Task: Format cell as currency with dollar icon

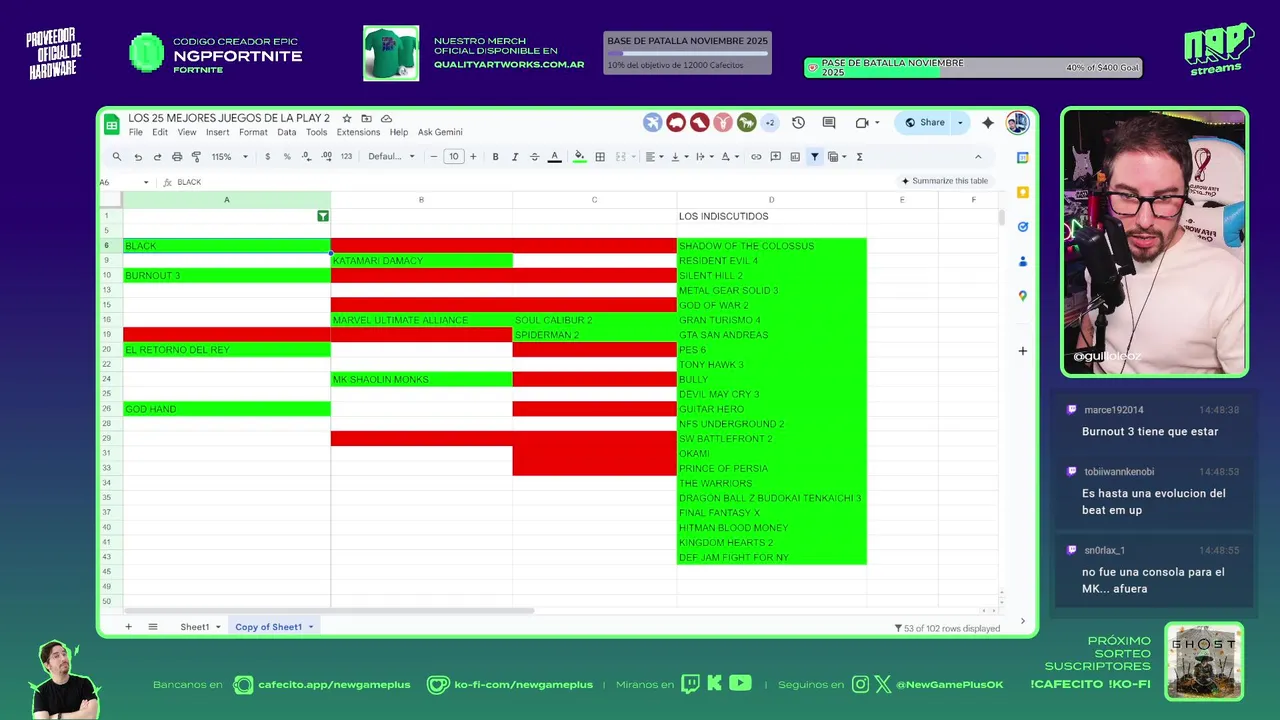Action: (267, 157)
